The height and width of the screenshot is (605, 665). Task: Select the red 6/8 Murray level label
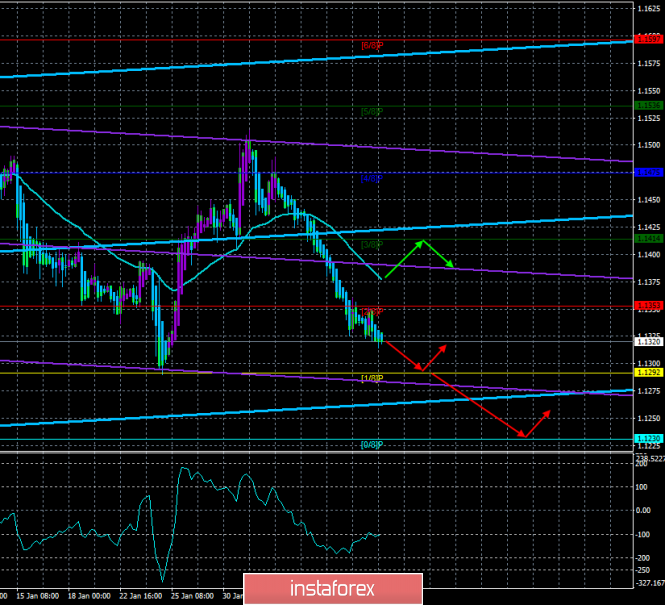tap(372, 45)
